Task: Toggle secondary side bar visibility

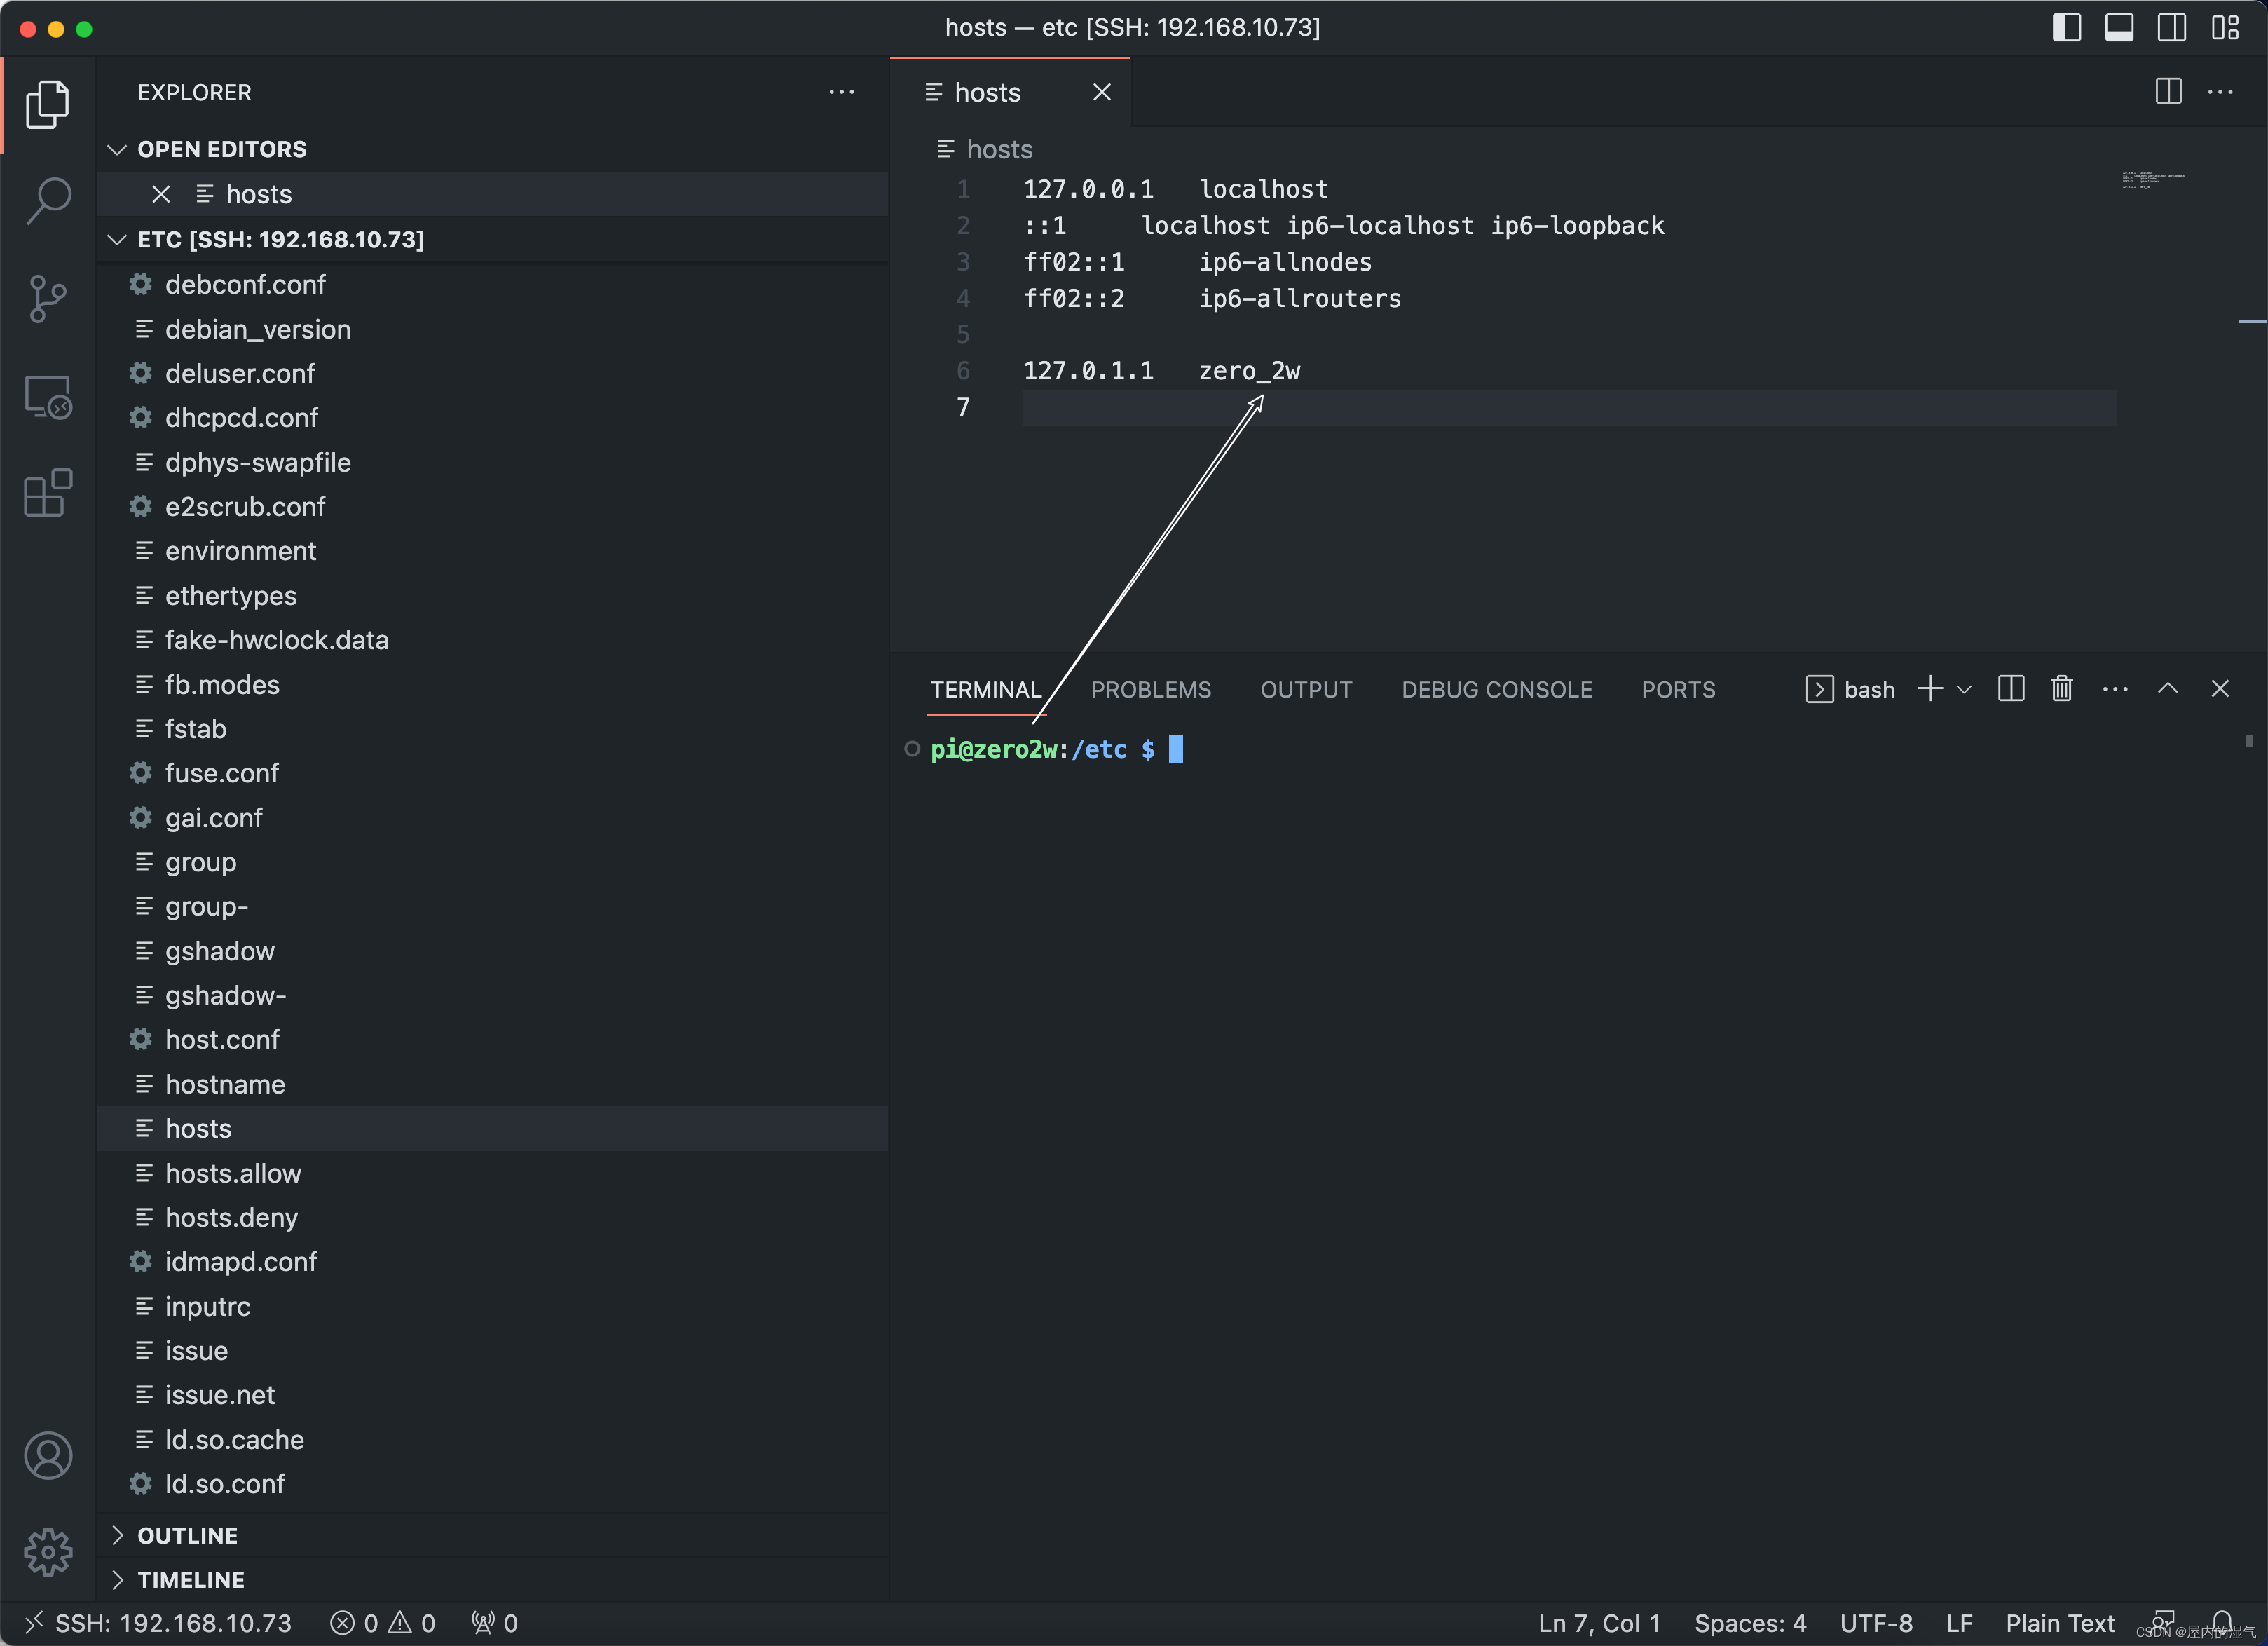Action: [2171, 28]
